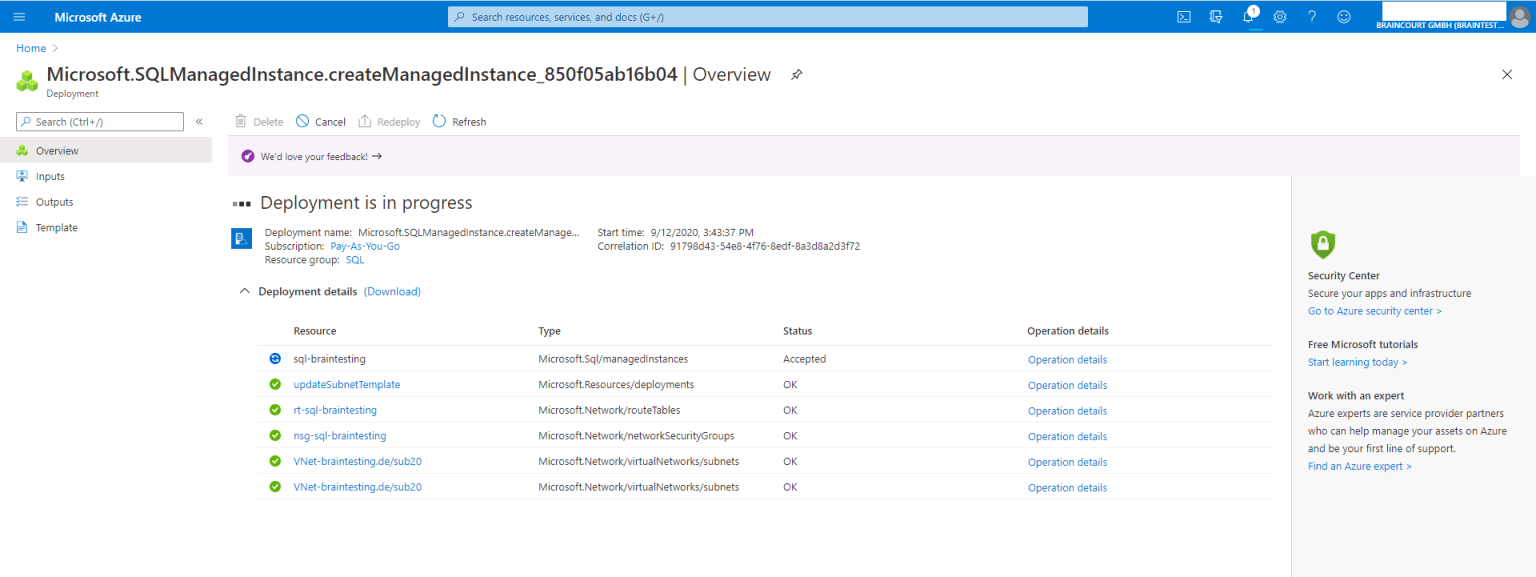Open the Pay-As-You-Go subscription link
Screen dimensions: 1536x577
tap(365, 246)
